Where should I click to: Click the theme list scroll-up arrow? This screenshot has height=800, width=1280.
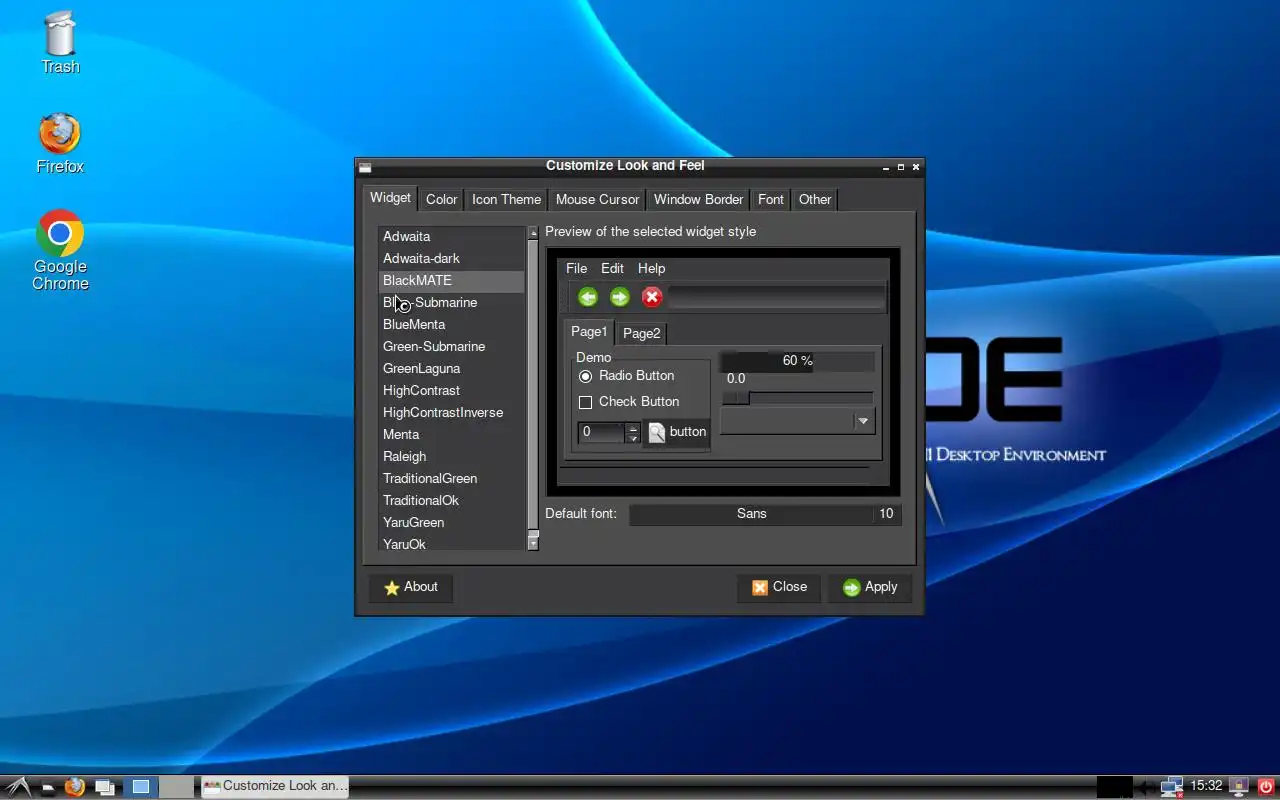point(533,232)
